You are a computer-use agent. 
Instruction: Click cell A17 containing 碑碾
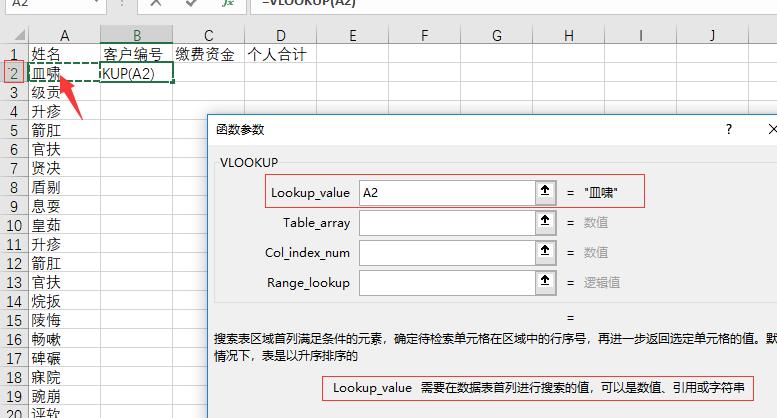coord(64,358)
